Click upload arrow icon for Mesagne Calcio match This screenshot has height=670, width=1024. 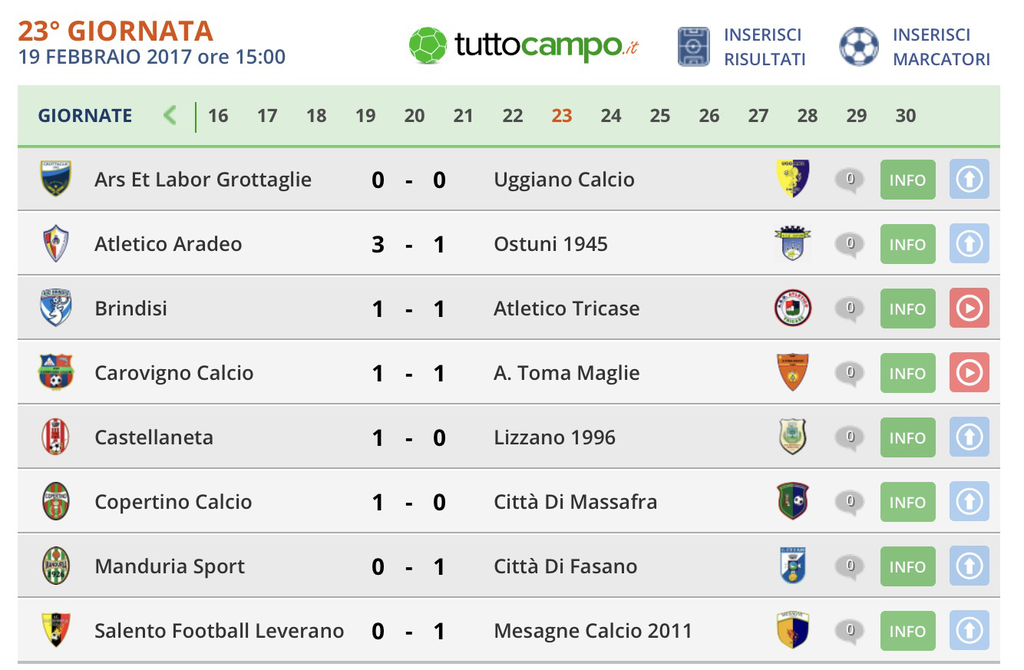coord(969,630)
